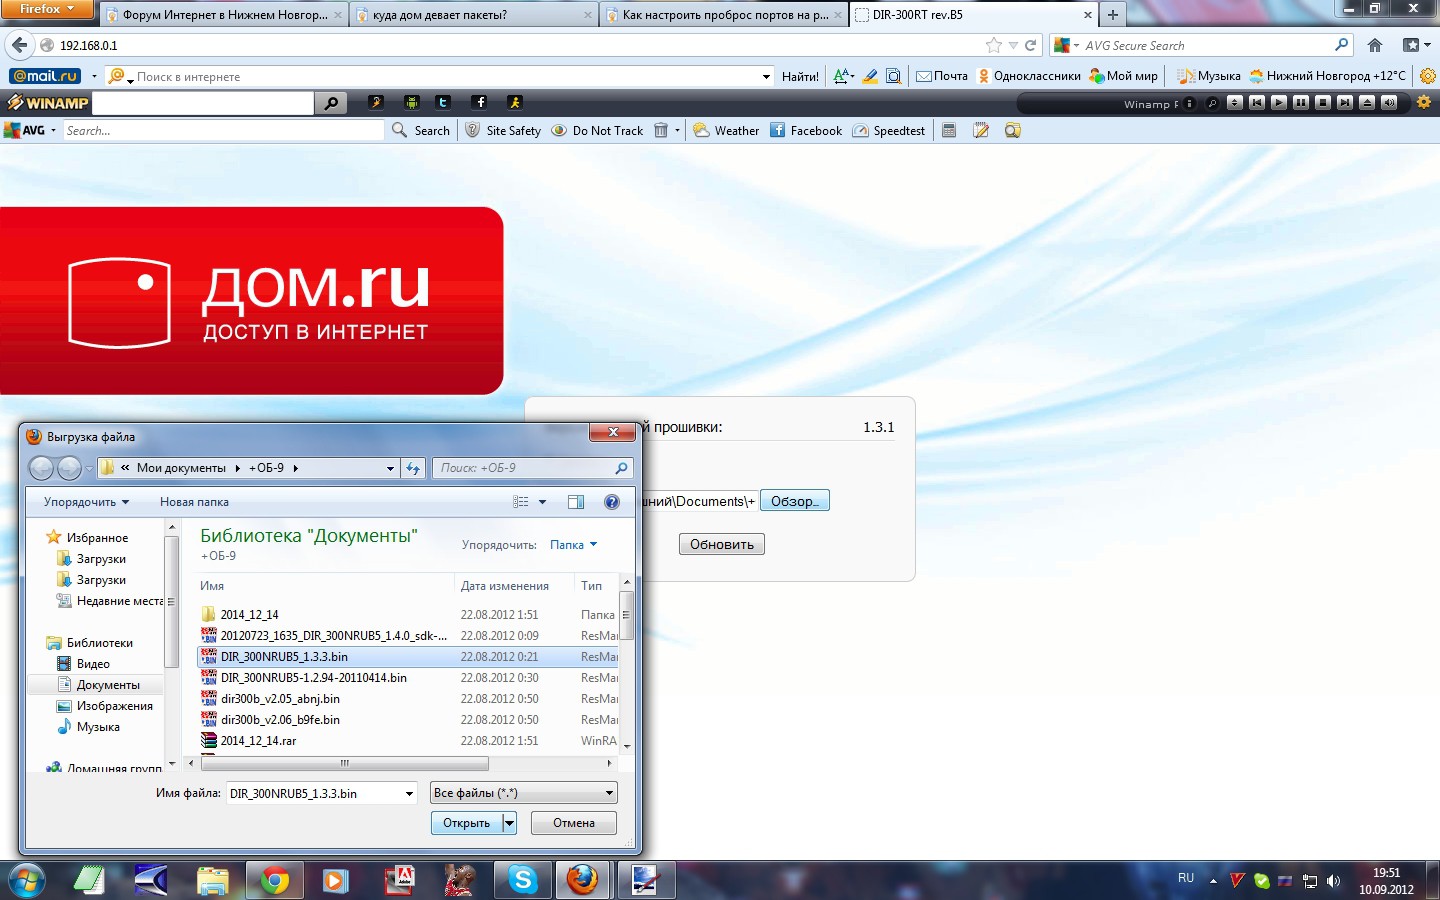Image resolution: width=1440 pixels, height=900 pixels.
Task: Click the help icon in file dialog
Action: point(612,502)
